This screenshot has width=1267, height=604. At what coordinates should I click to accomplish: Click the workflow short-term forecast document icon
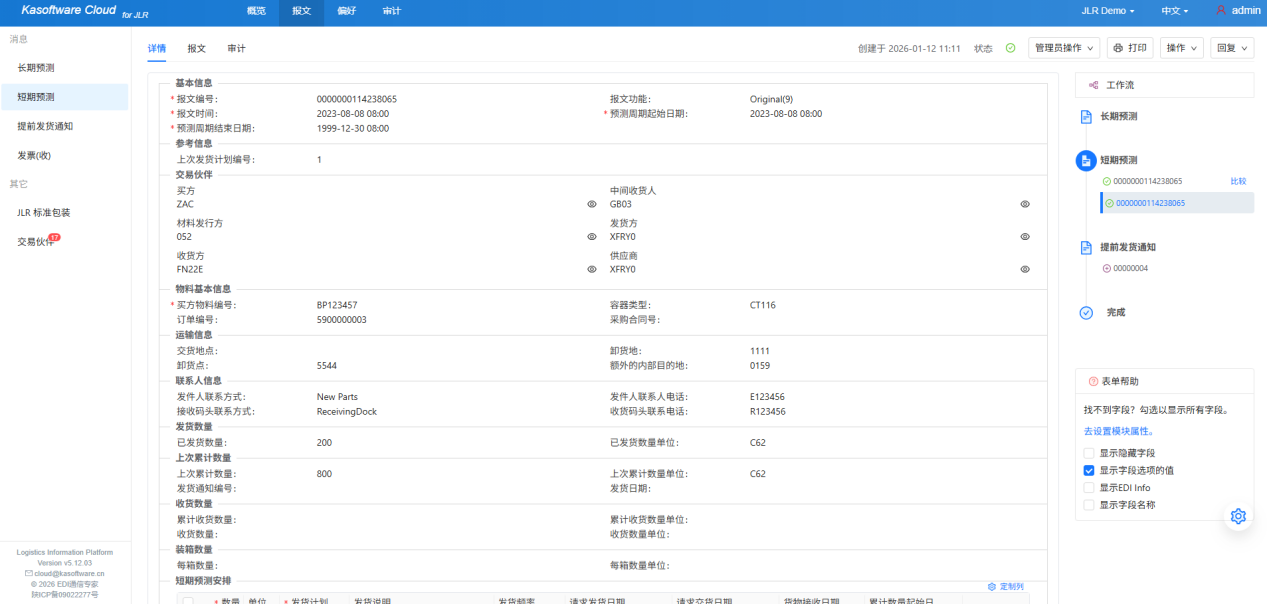coord(1086,160)
